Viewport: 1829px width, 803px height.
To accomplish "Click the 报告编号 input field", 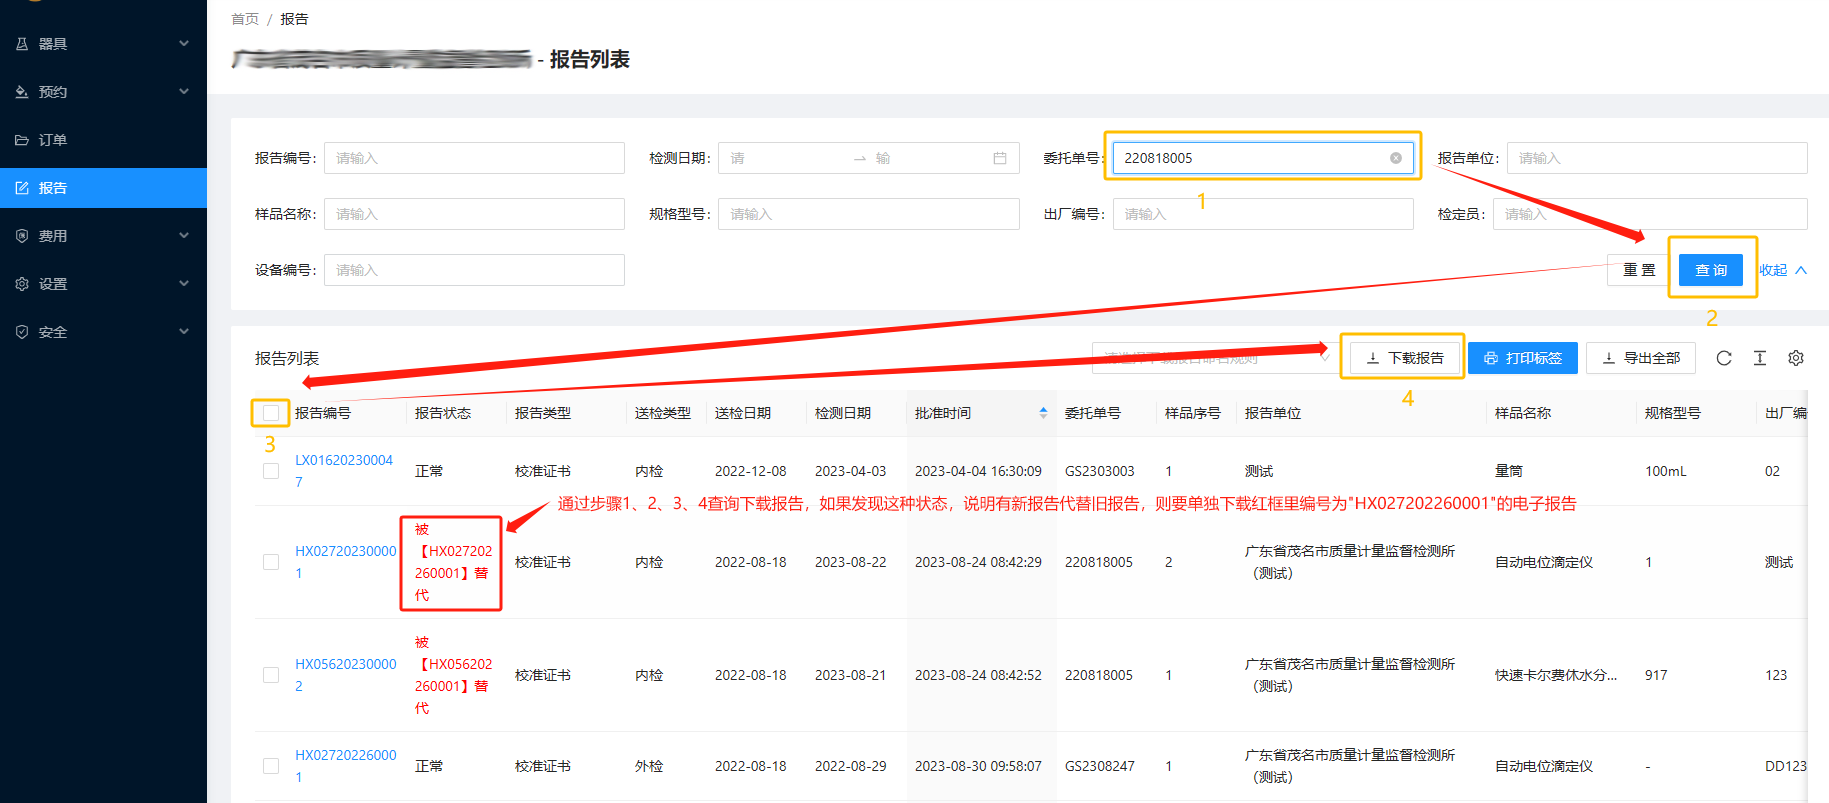I will (x=474, y=158).
